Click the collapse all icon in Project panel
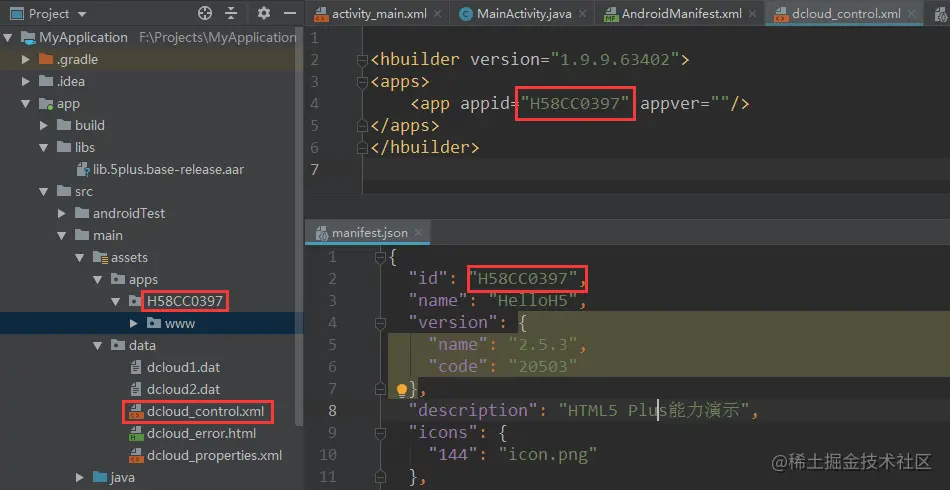The width and height of the screenshot is (950, 490). [231, 13]
